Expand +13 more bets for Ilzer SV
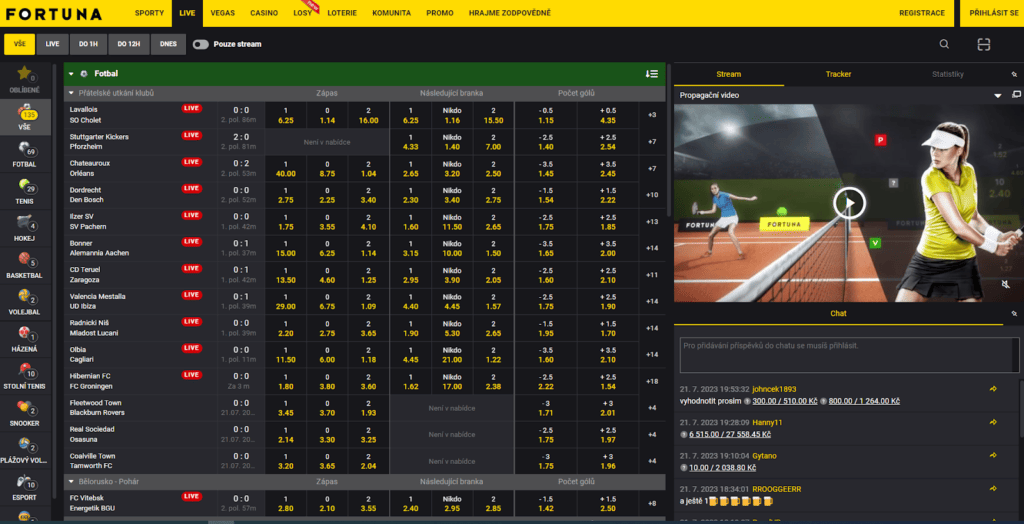Image resolution: width=1024 pixels, height=524 pixels. click(652, 221)
